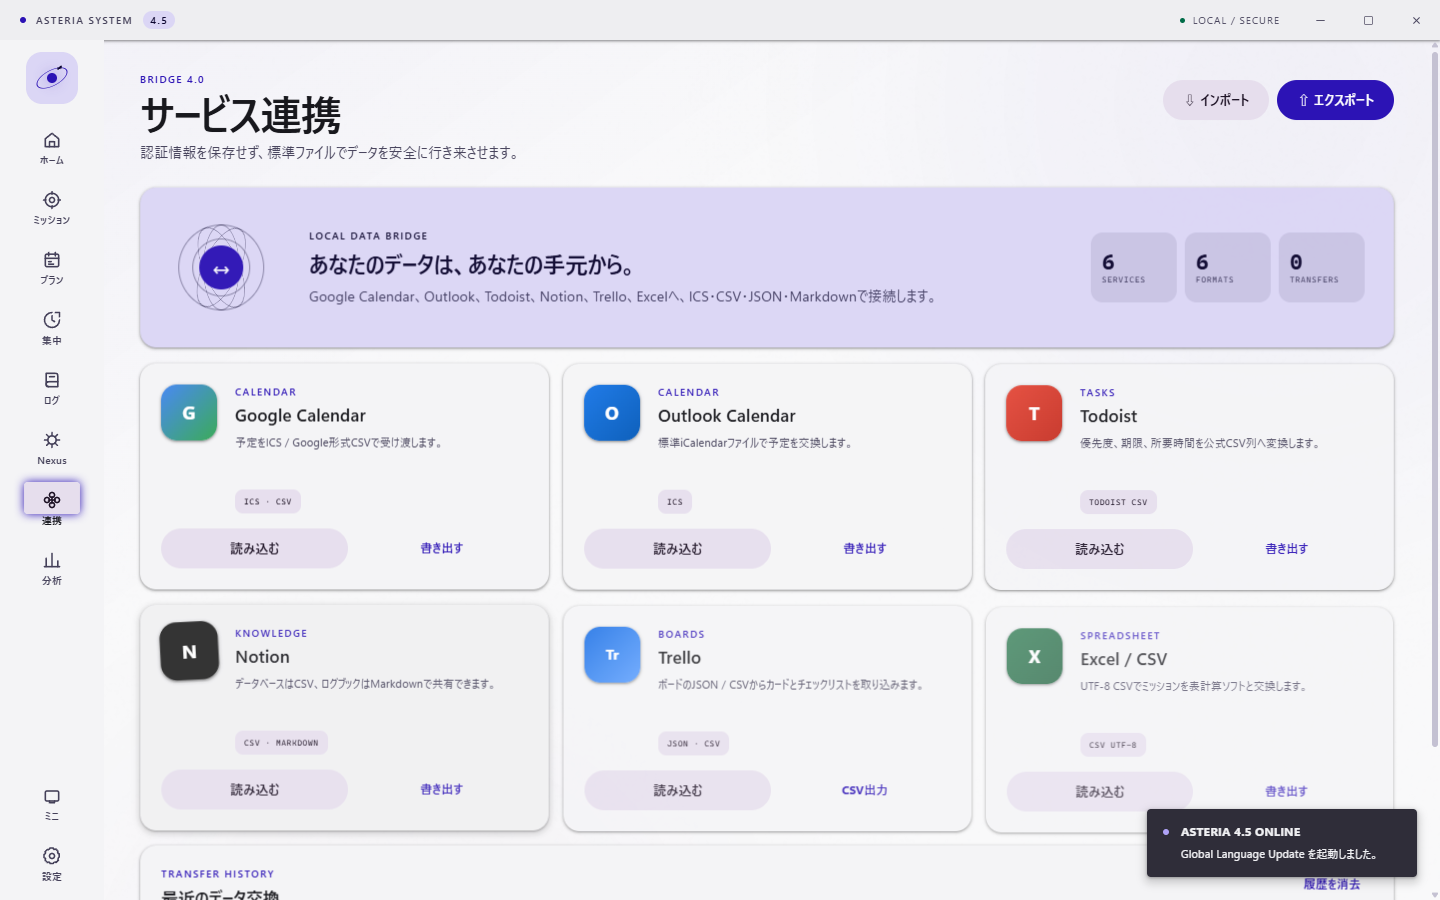The image size is (1440, 900).
Task: Click the Excel X icon
Action: (1034, 656)
